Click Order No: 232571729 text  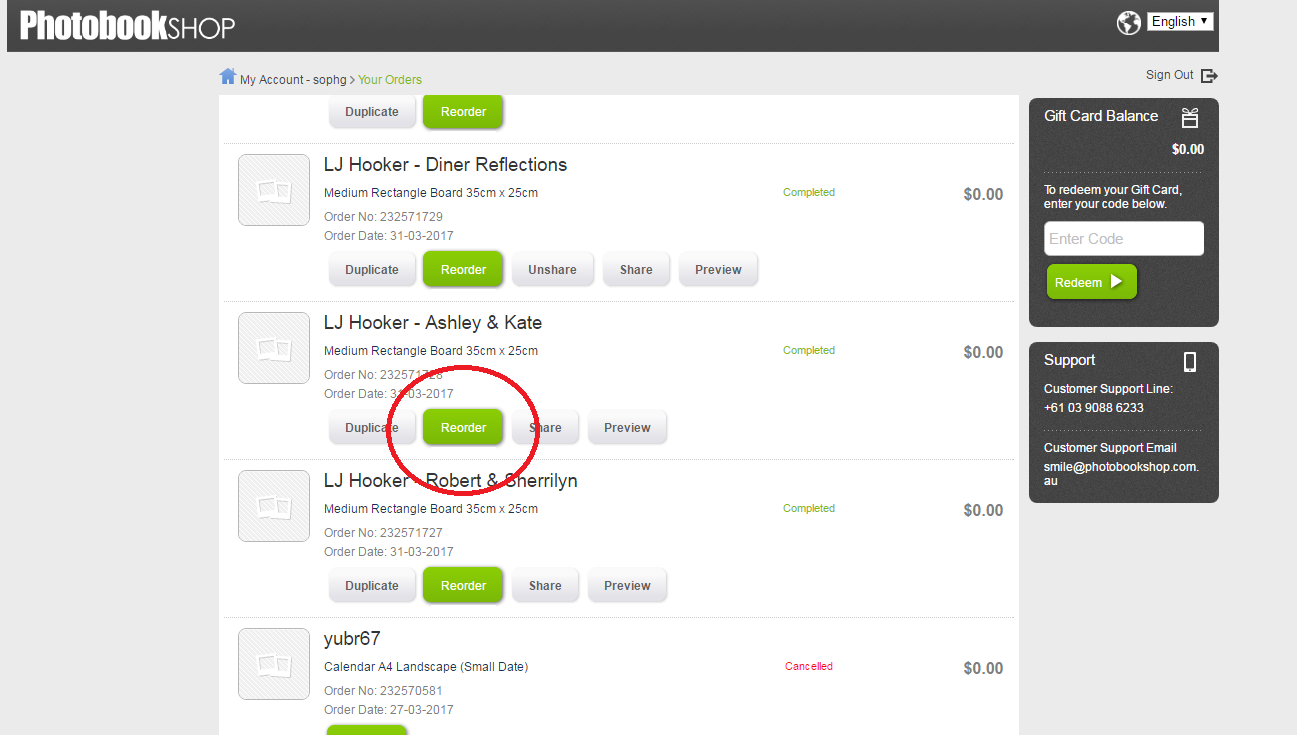[383, 217]
